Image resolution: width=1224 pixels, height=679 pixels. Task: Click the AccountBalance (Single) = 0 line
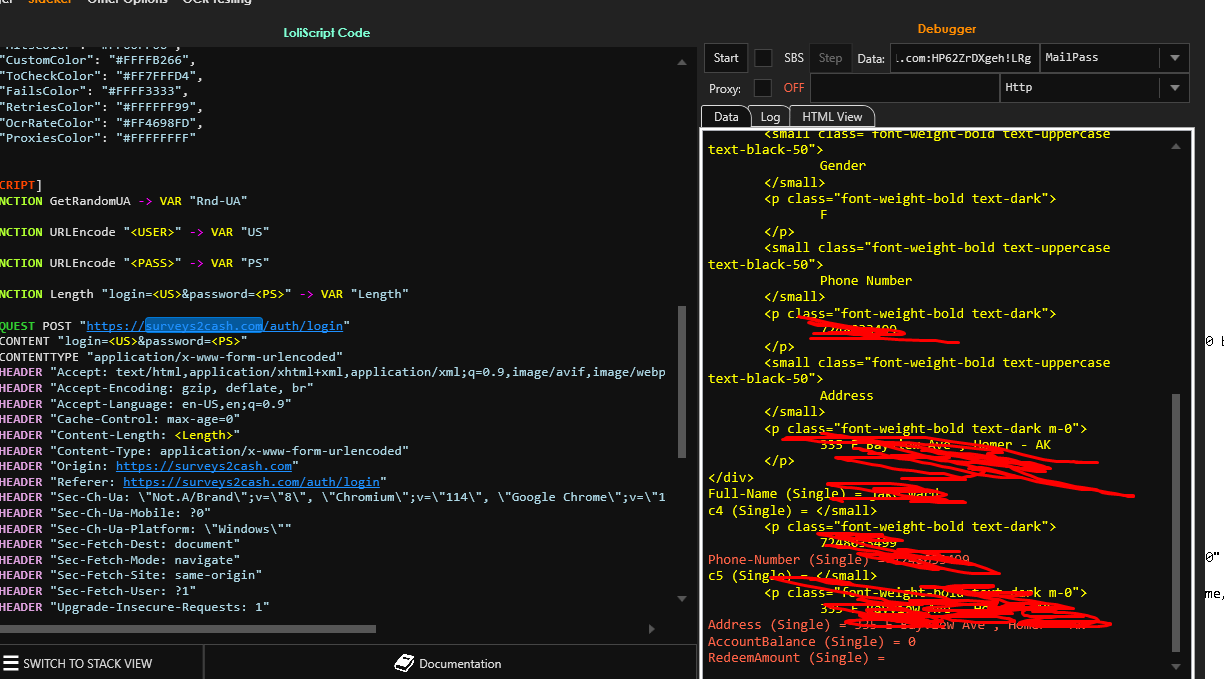(x=812, y=642)
